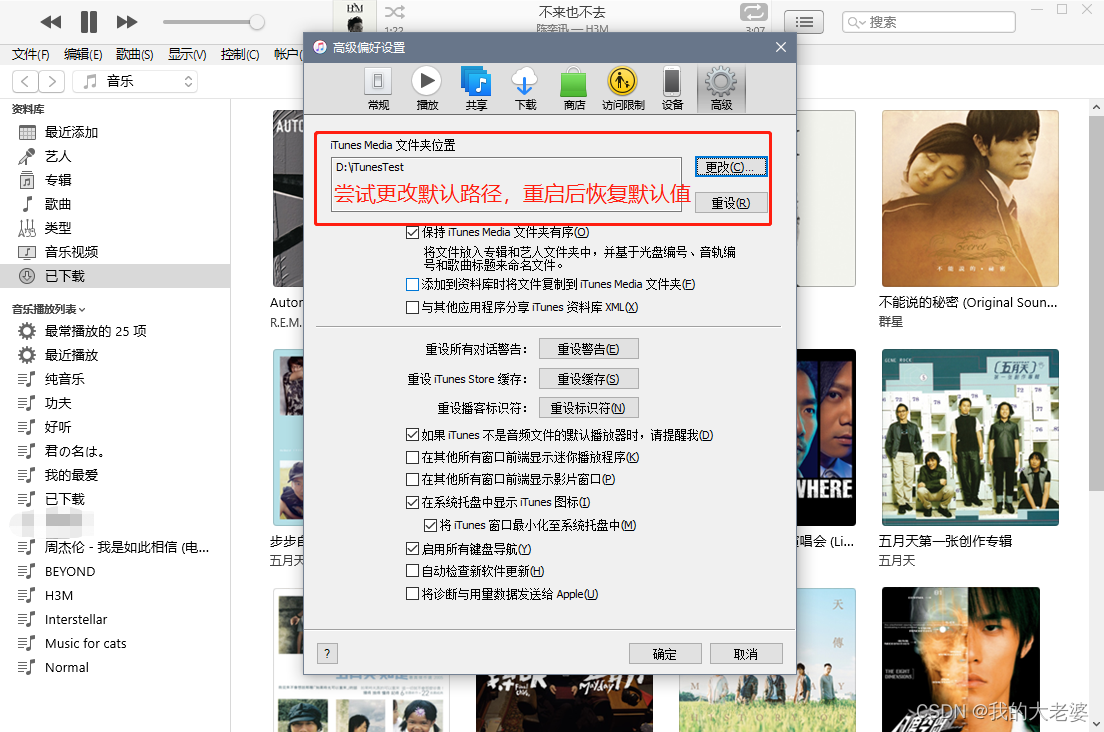This screenshot has height=732, width=1104.
Task: Toggle shuffle playback icon
Action: pyautogui.click(x=395, y=12)
